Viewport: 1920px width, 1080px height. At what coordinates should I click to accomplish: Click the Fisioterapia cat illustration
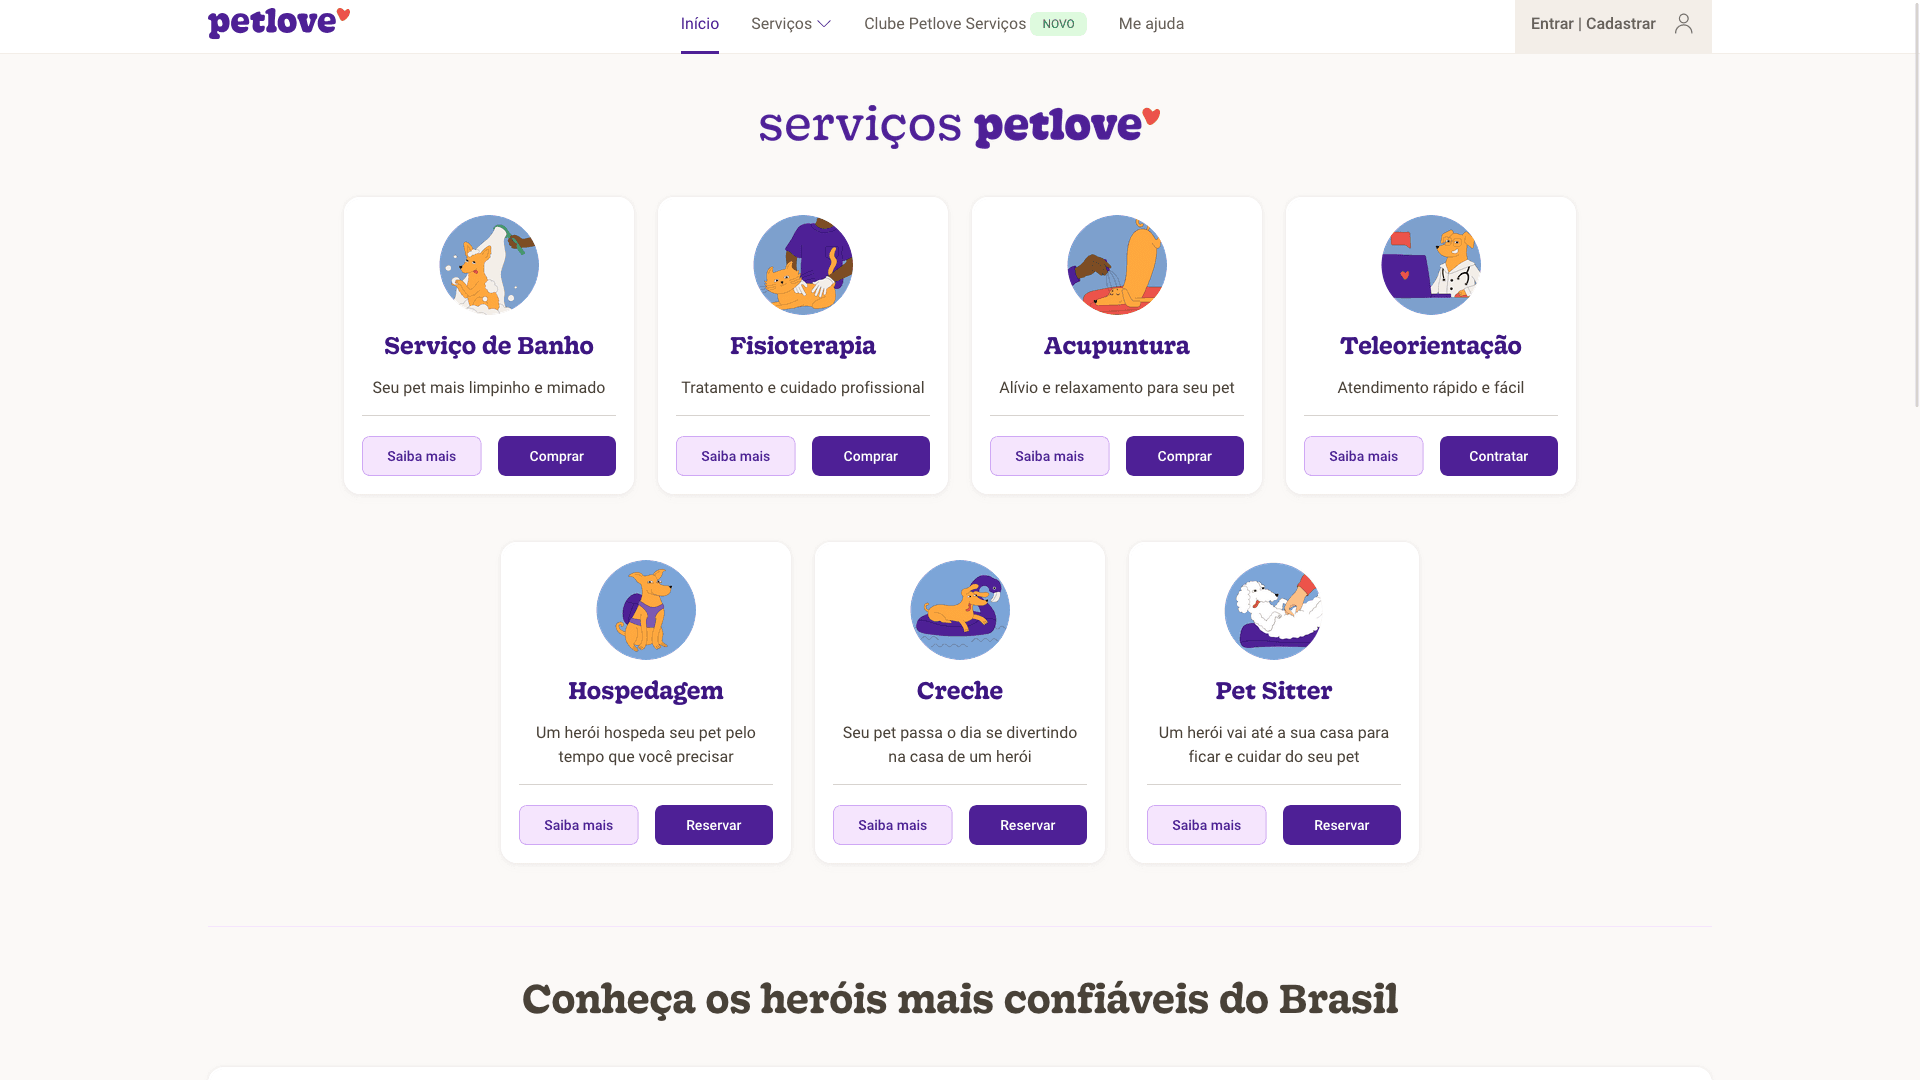(x=802, y=265)
